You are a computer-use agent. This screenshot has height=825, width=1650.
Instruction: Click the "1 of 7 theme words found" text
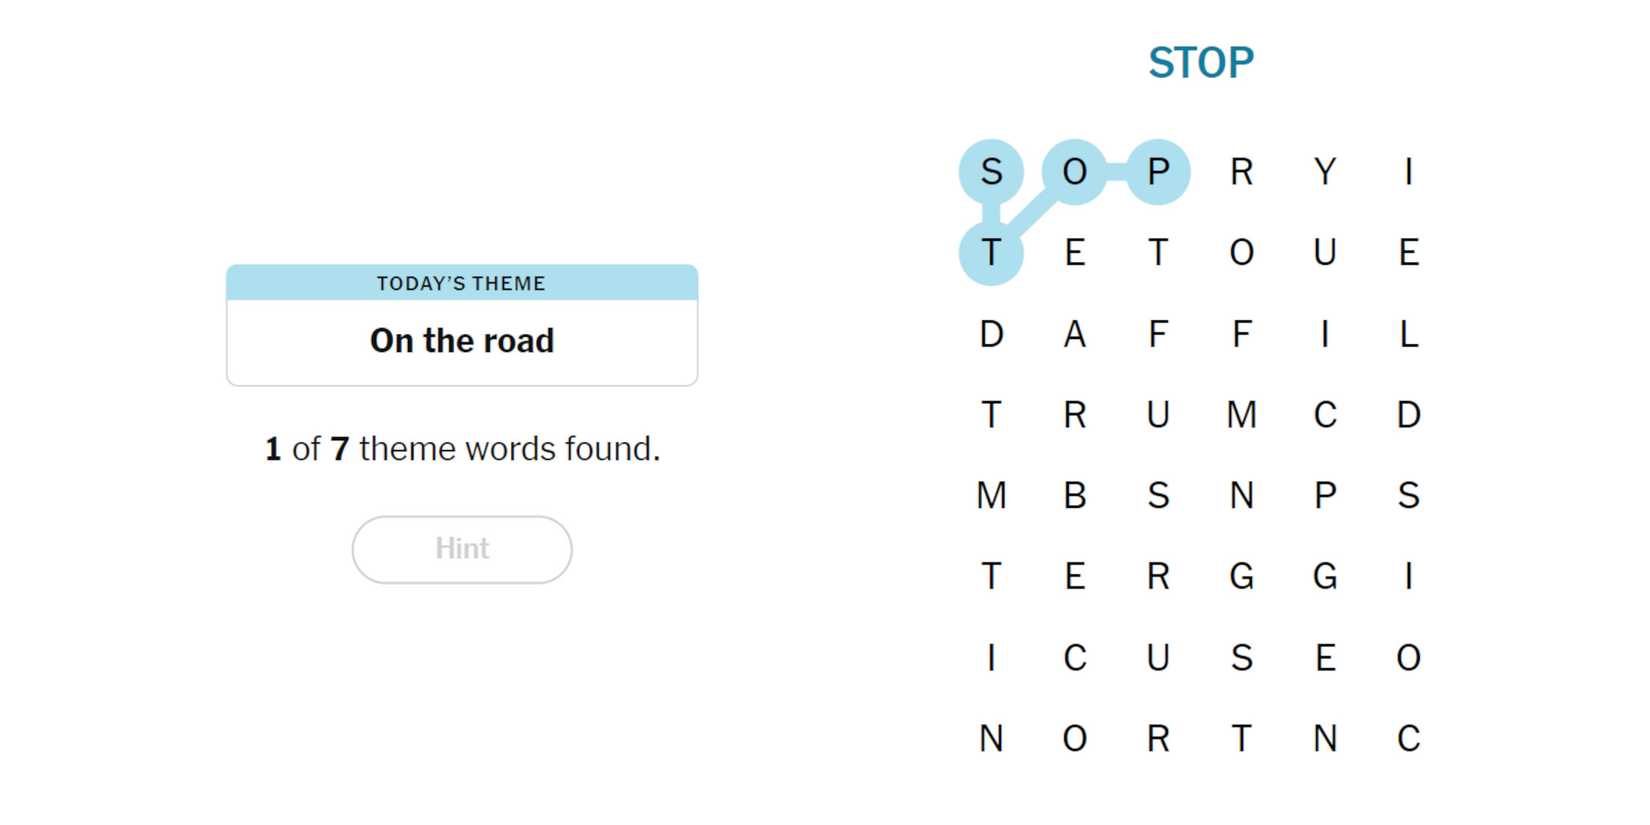point(461,449)
